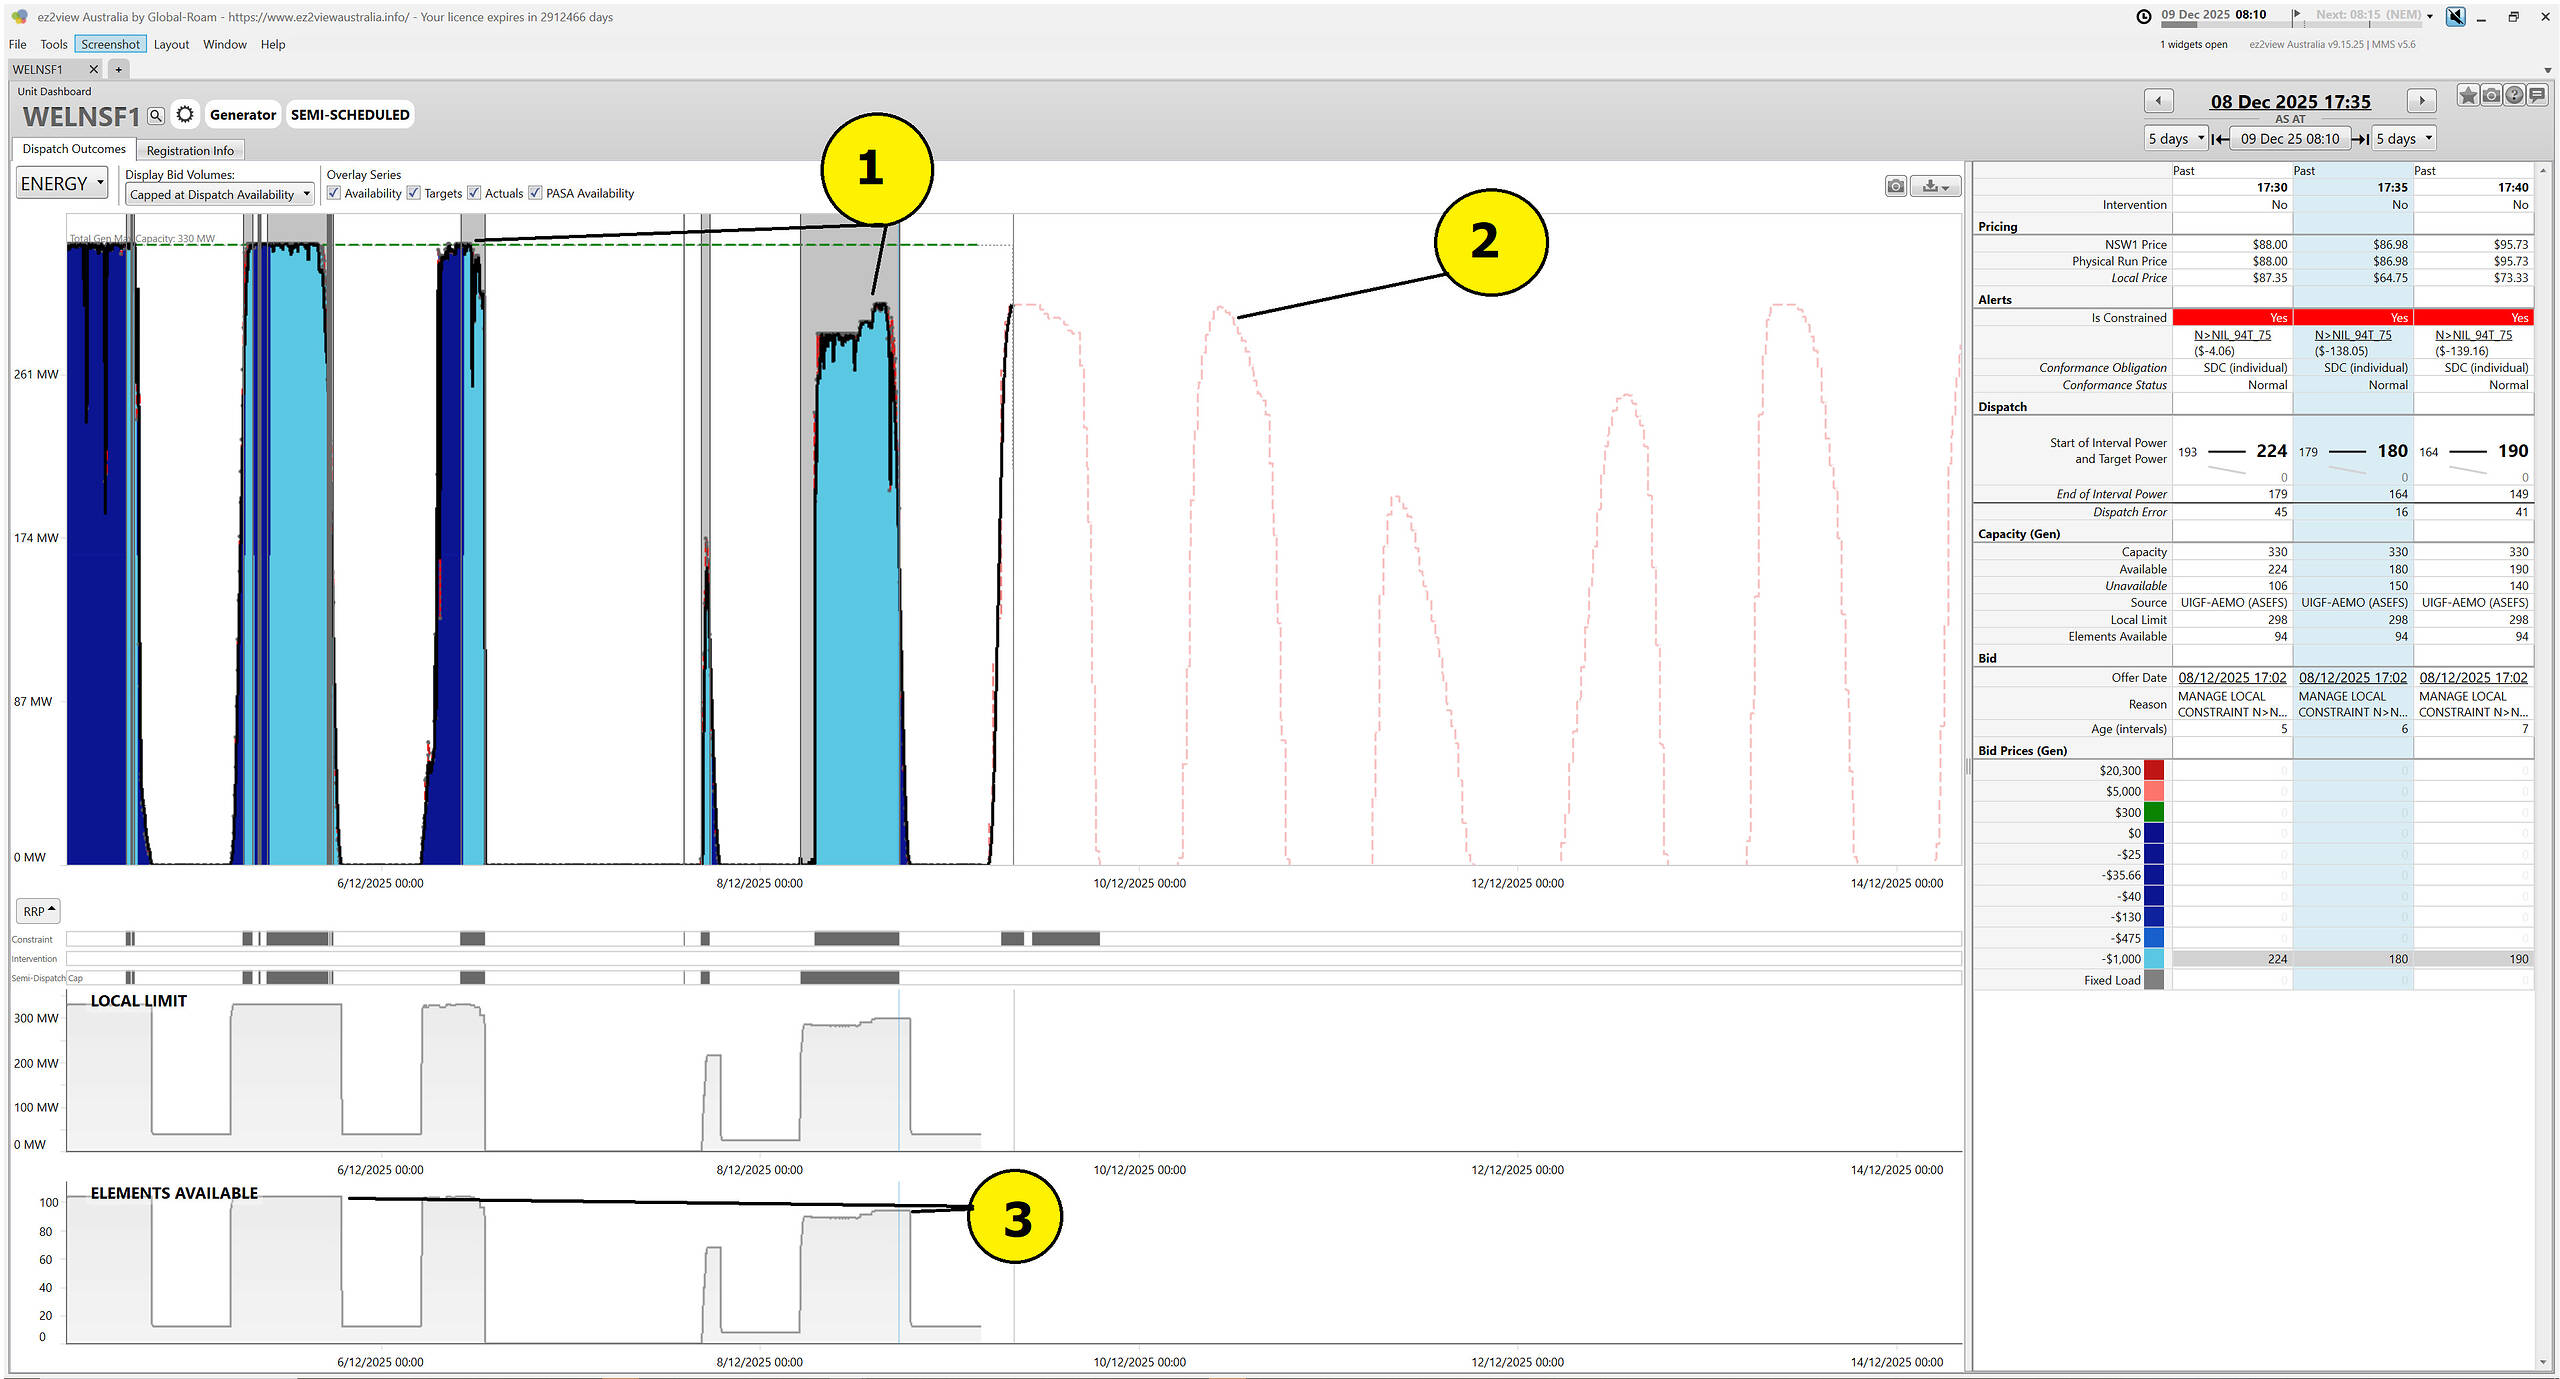Uncheck the Targets overlay checkbox
2560x1379 pixels.
pos(414,193)
